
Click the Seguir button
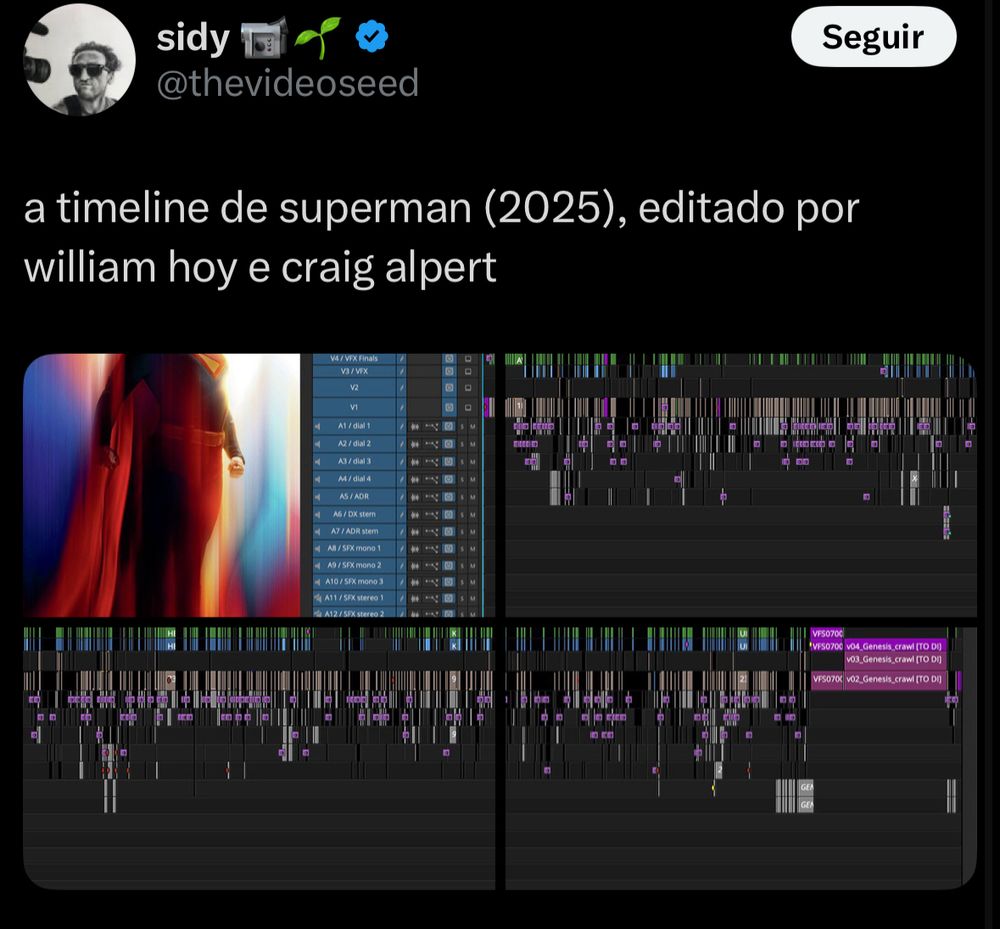873,36
